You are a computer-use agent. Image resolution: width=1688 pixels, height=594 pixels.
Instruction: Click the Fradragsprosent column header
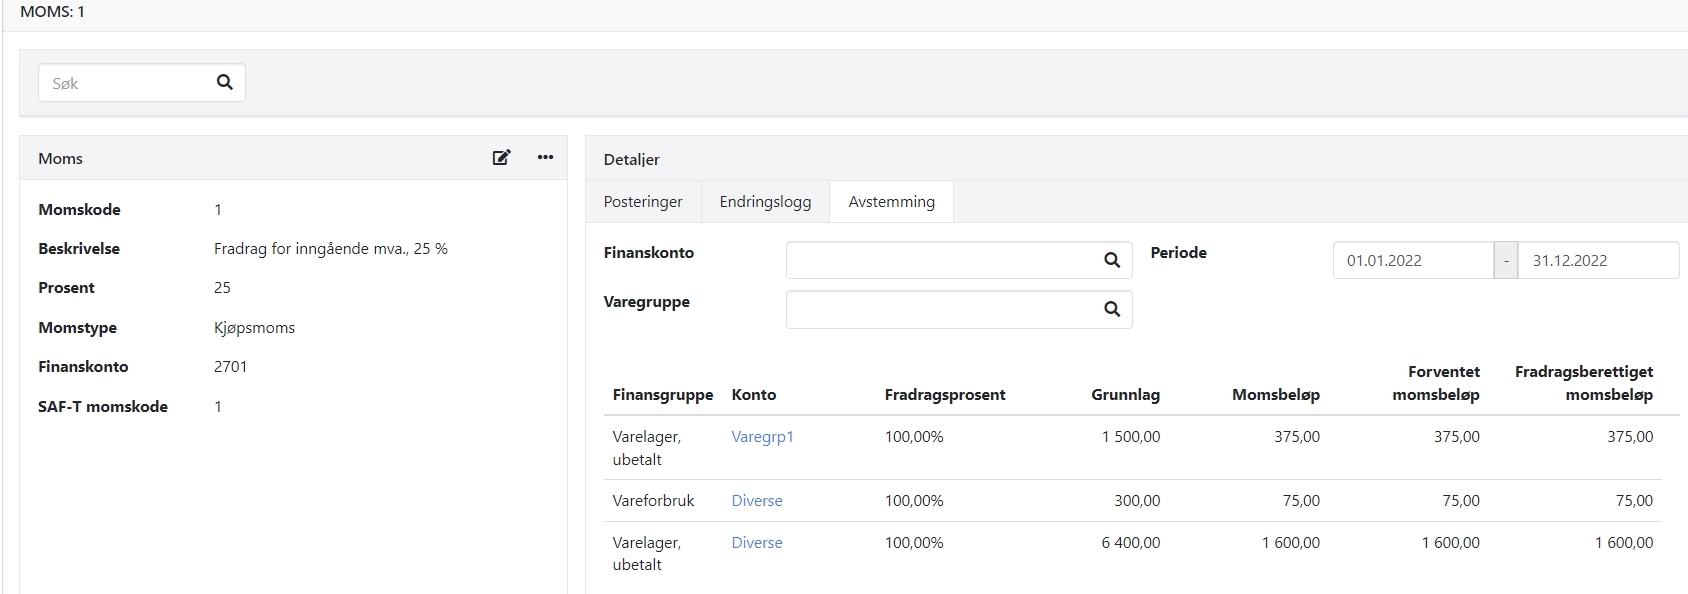(x=944, y=395)
